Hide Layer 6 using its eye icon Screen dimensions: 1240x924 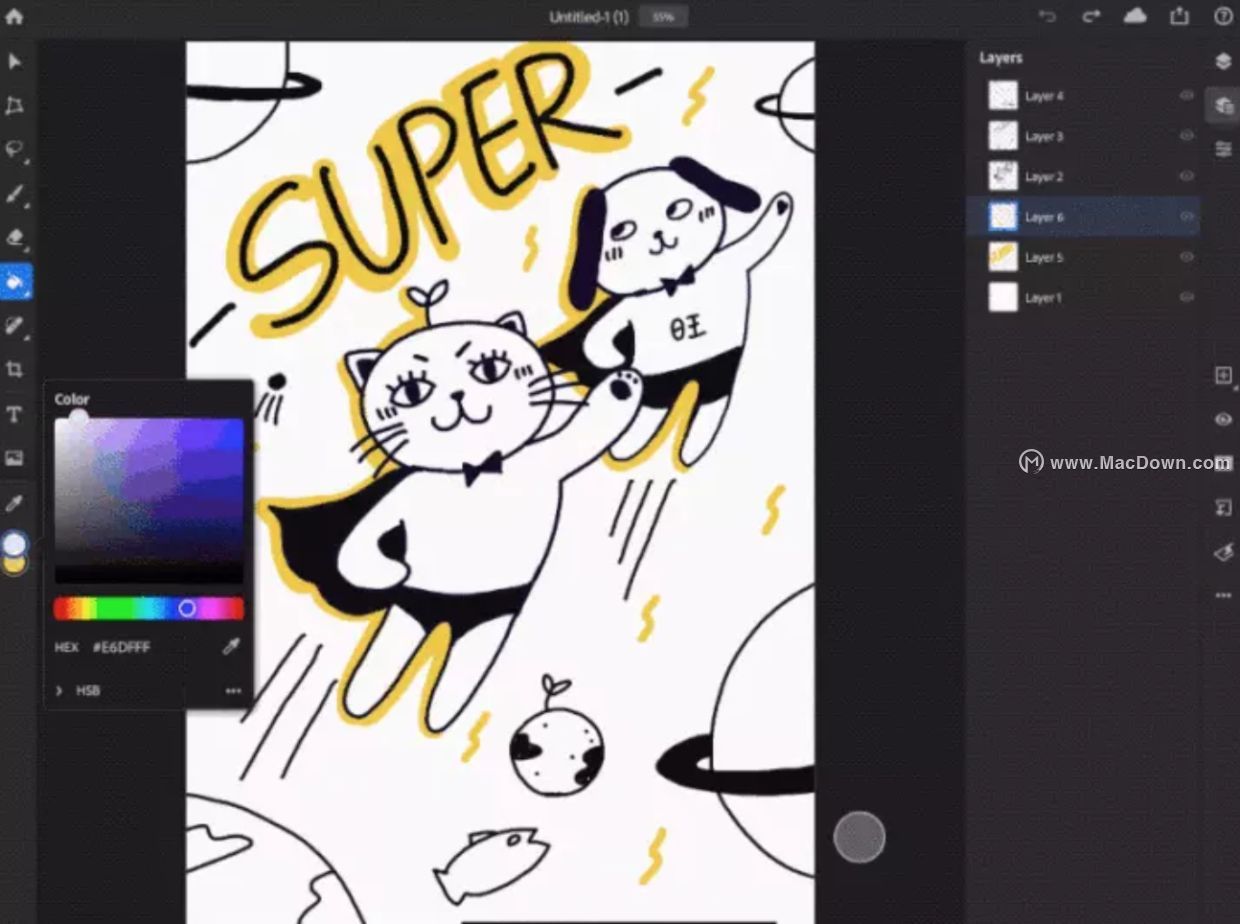(x=1187, y=216)
